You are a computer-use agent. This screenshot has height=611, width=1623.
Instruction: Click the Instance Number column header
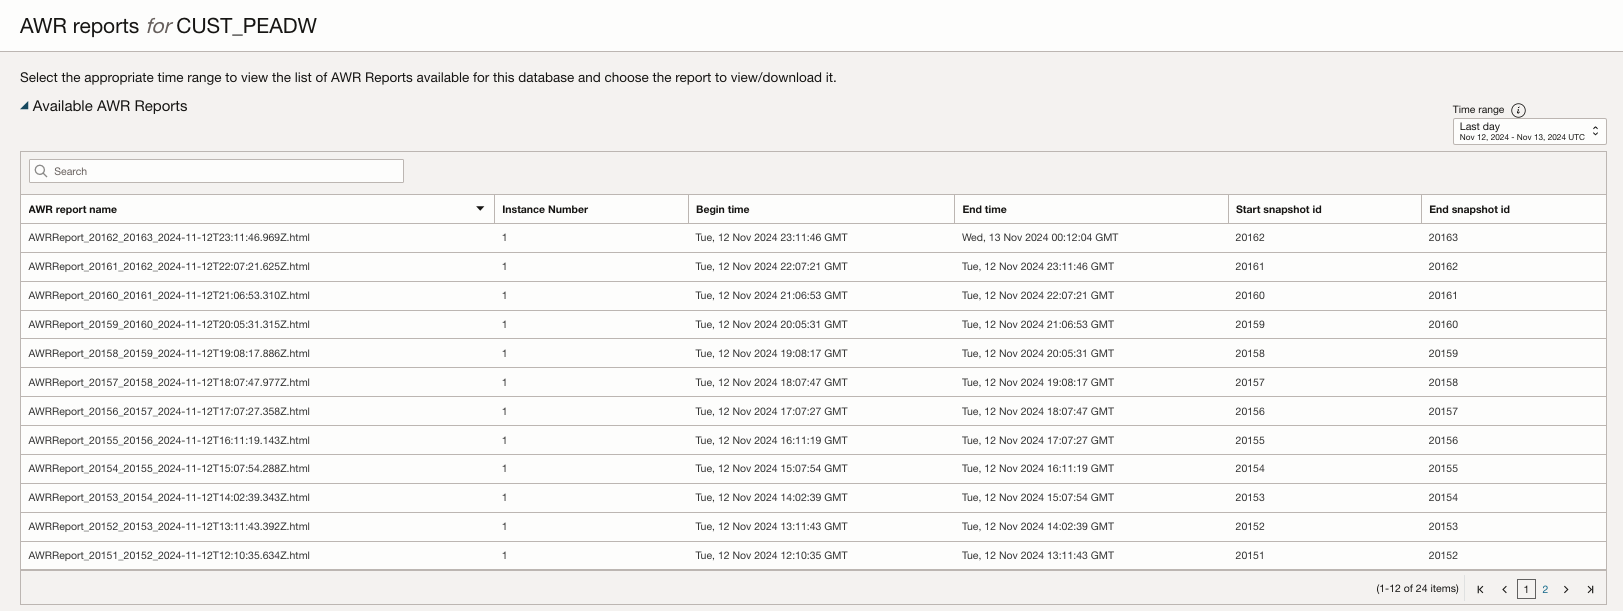545,209
